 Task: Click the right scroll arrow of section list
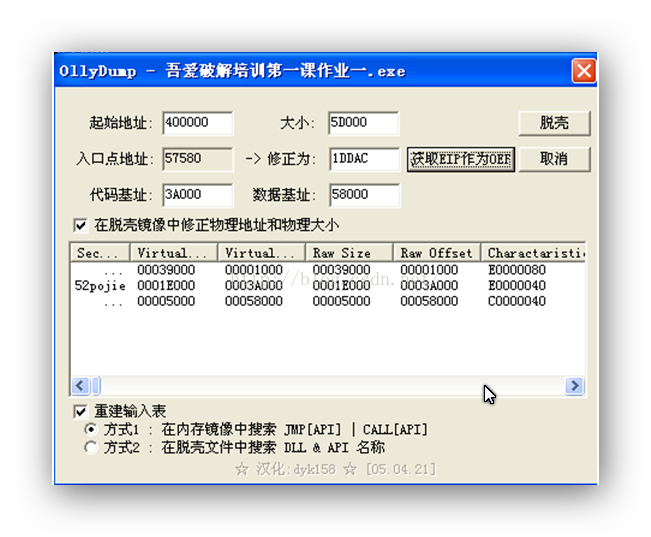575,386
